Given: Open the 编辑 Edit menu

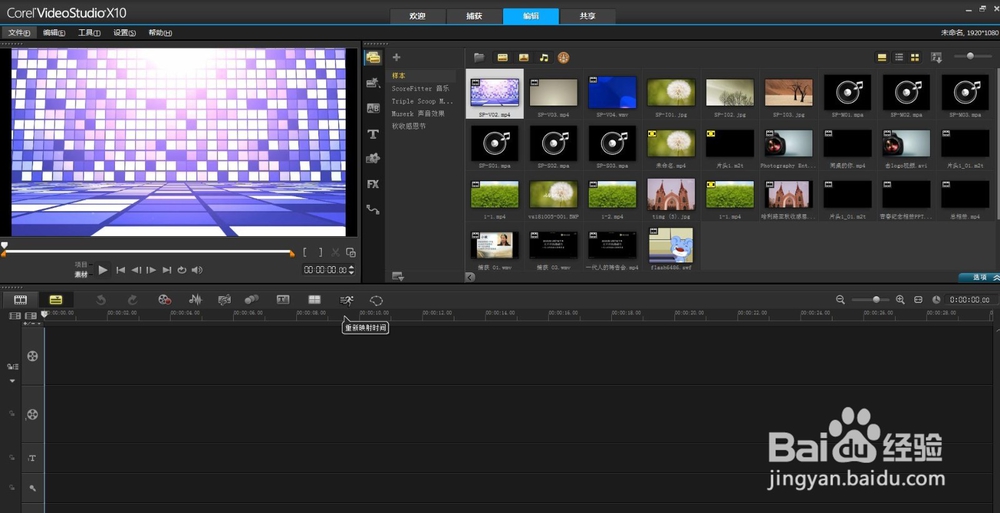Looking at the screenshot, I should pos(54,33).
